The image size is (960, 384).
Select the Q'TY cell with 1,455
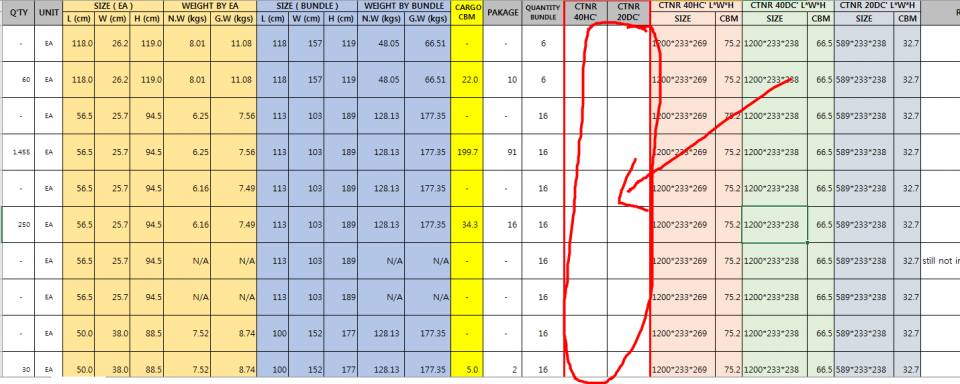18,152
